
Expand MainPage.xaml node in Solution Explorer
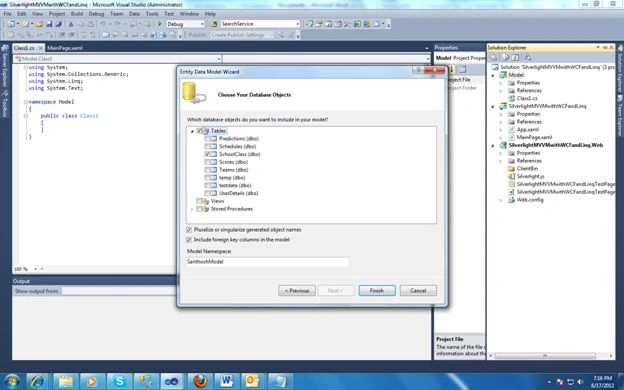click(x=501, y=137)
